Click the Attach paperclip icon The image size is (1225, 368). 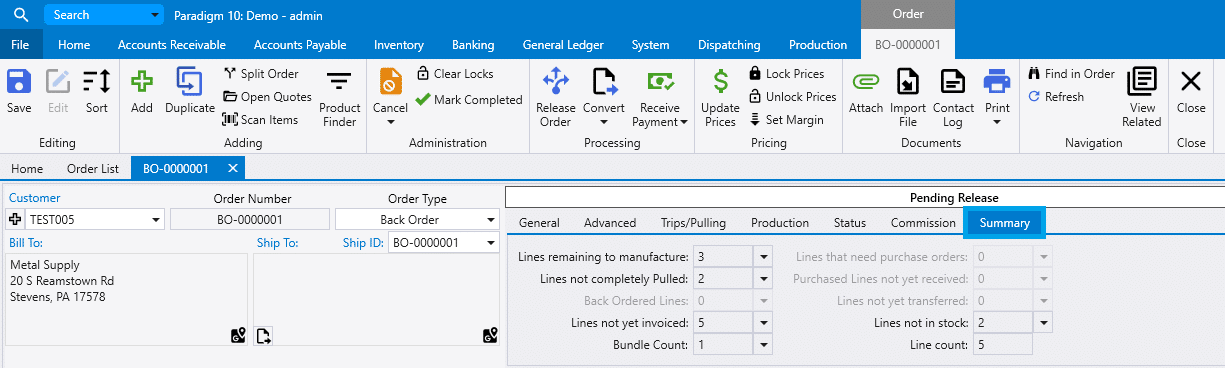click(866, 82)
